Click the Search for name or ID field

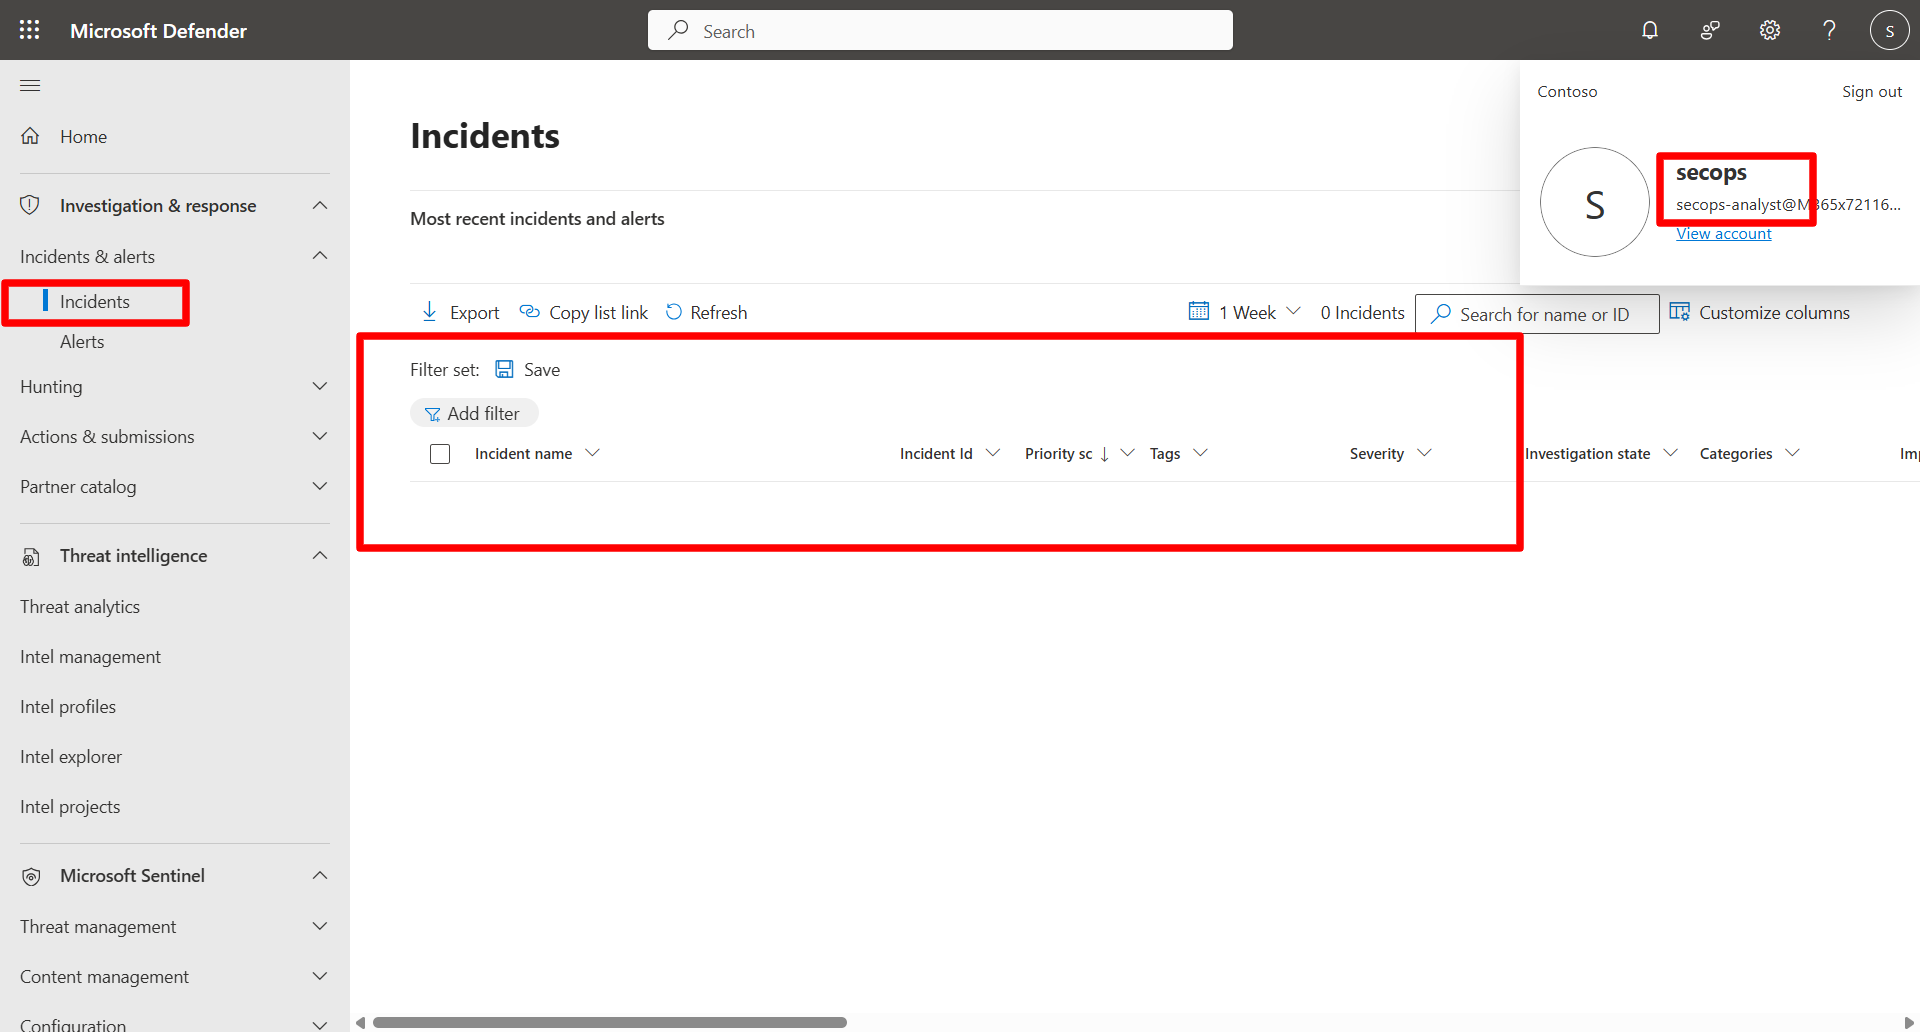[x=1537, y=314]
